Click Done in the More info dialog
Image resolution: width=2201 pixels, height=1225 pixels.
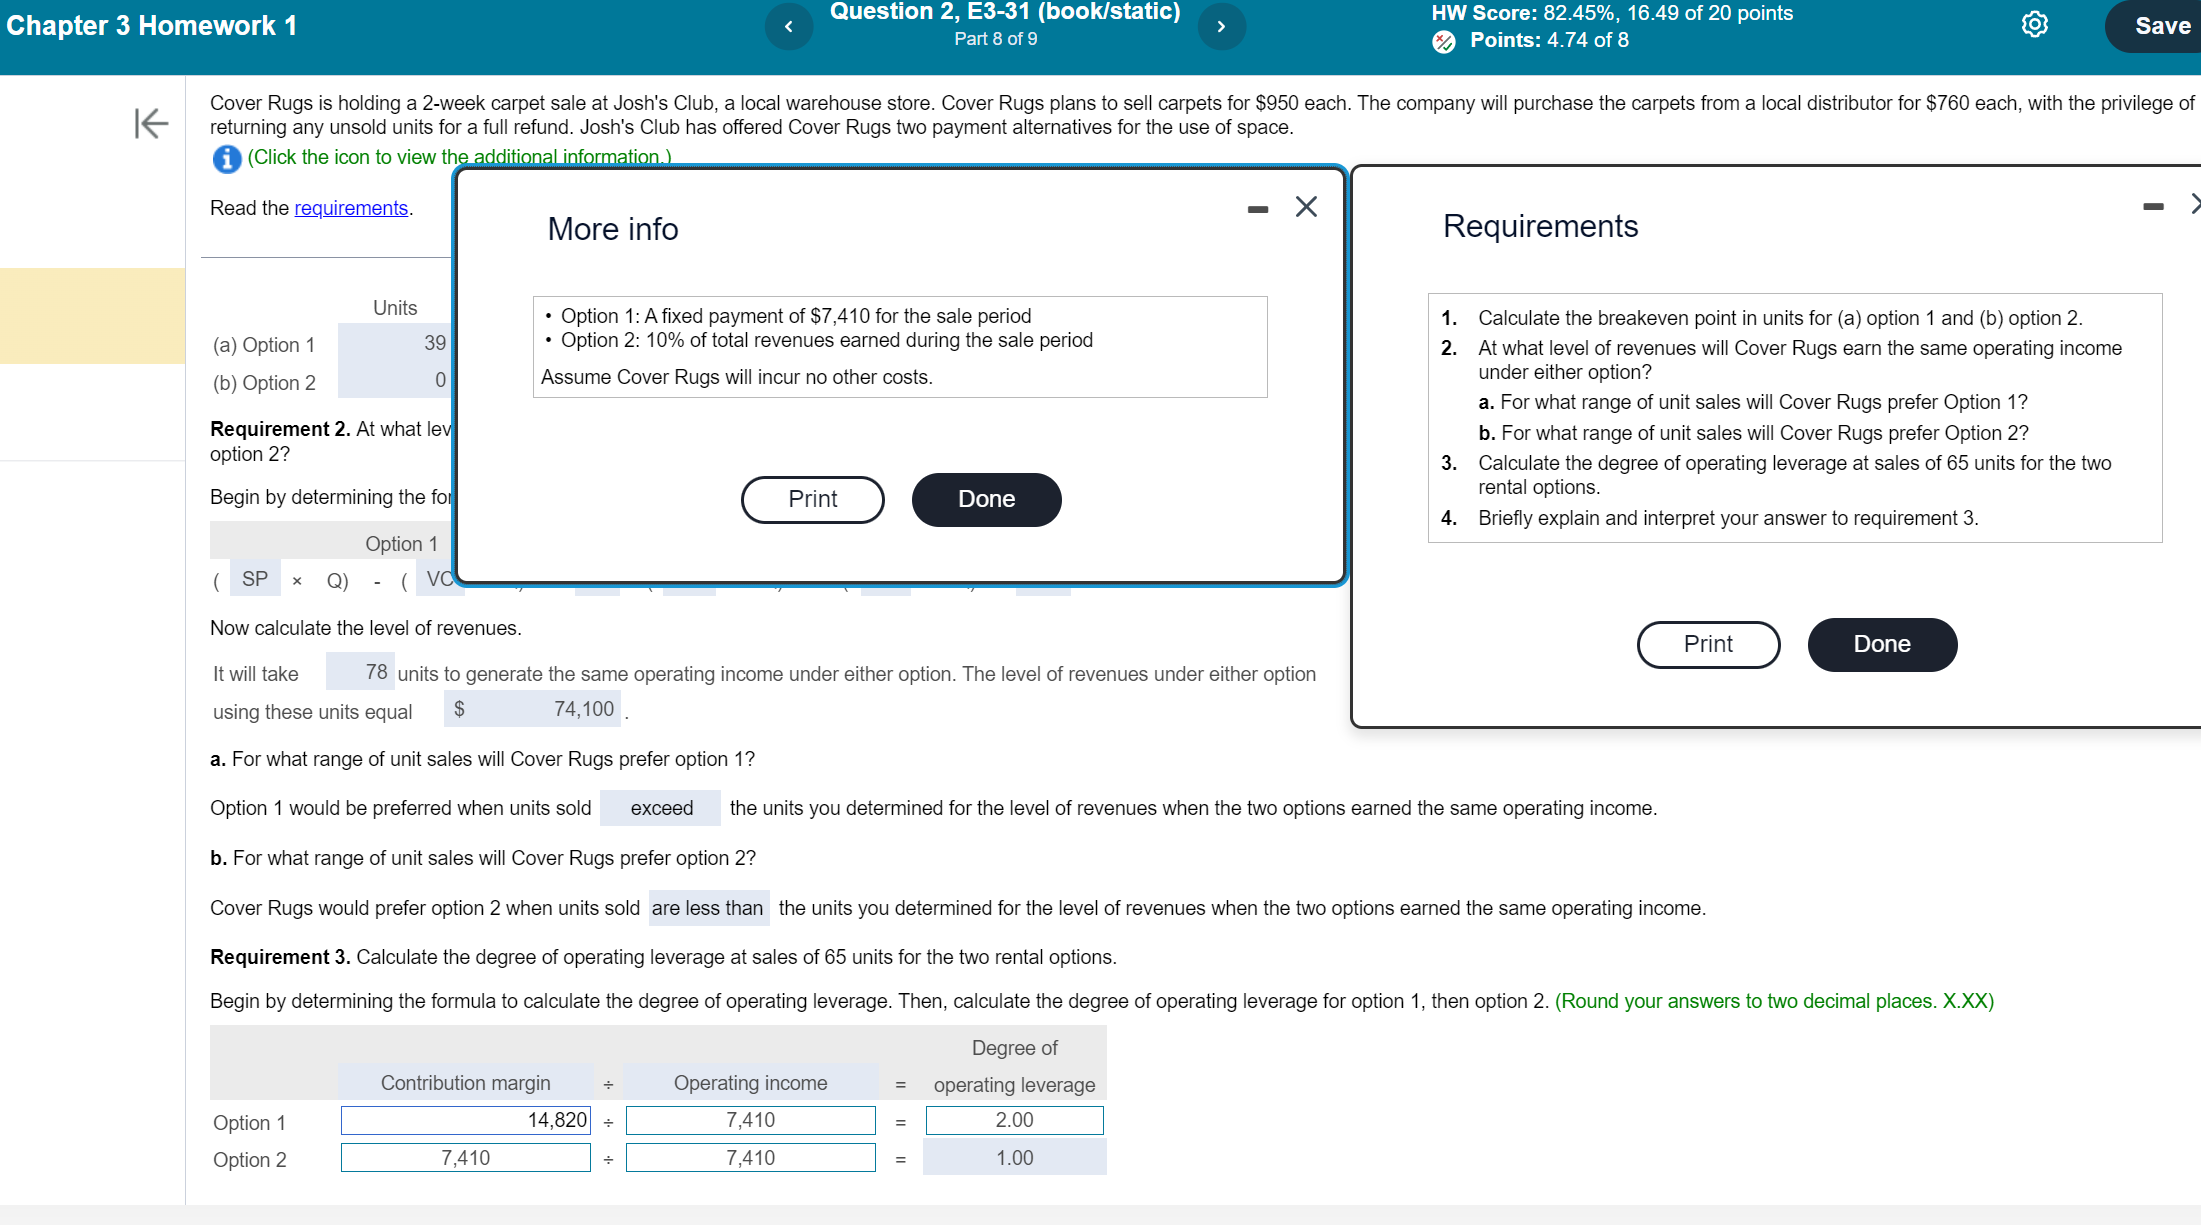point(985,499)
